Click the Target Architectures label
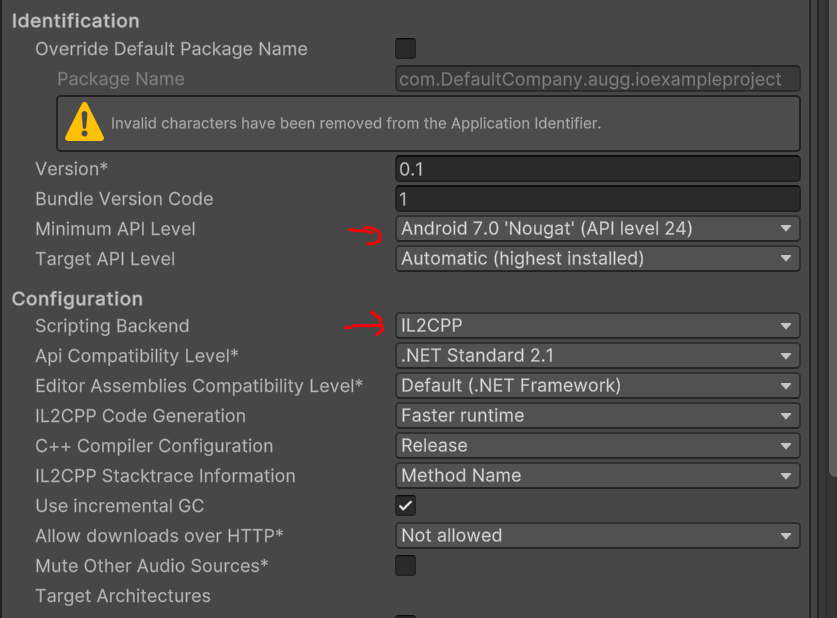Image resolution: width=837 pixels, height=618 pixels. [123, 596]
